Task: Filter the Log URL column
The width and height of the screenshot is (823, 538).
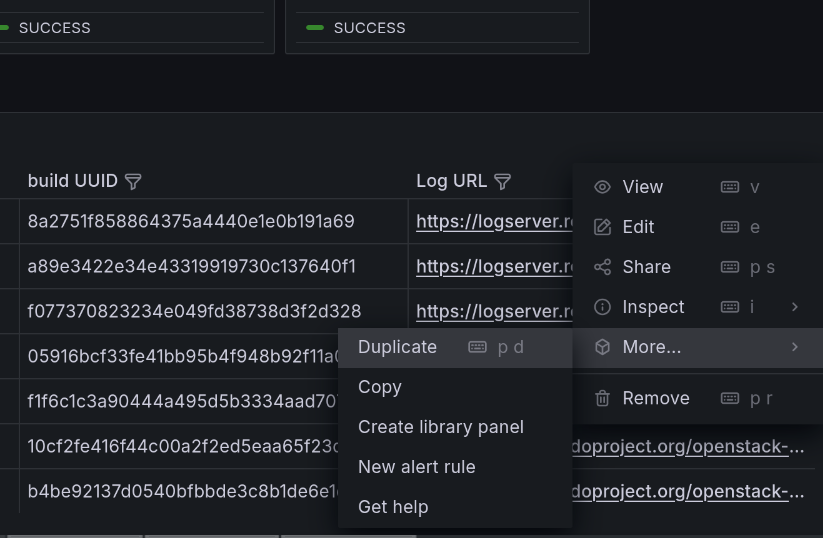Action: pos(503,181)
